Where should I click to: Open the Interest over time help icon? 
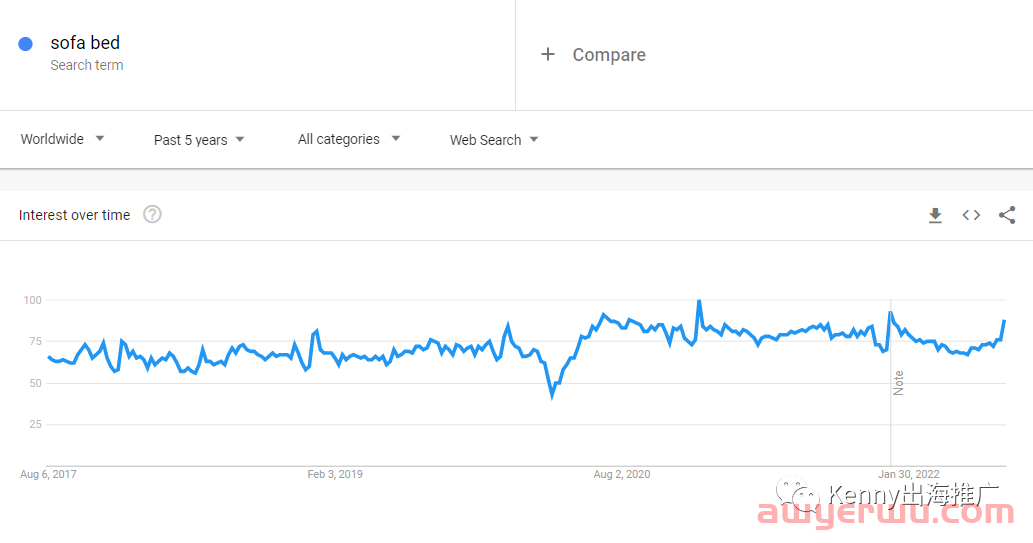[152, 214]
